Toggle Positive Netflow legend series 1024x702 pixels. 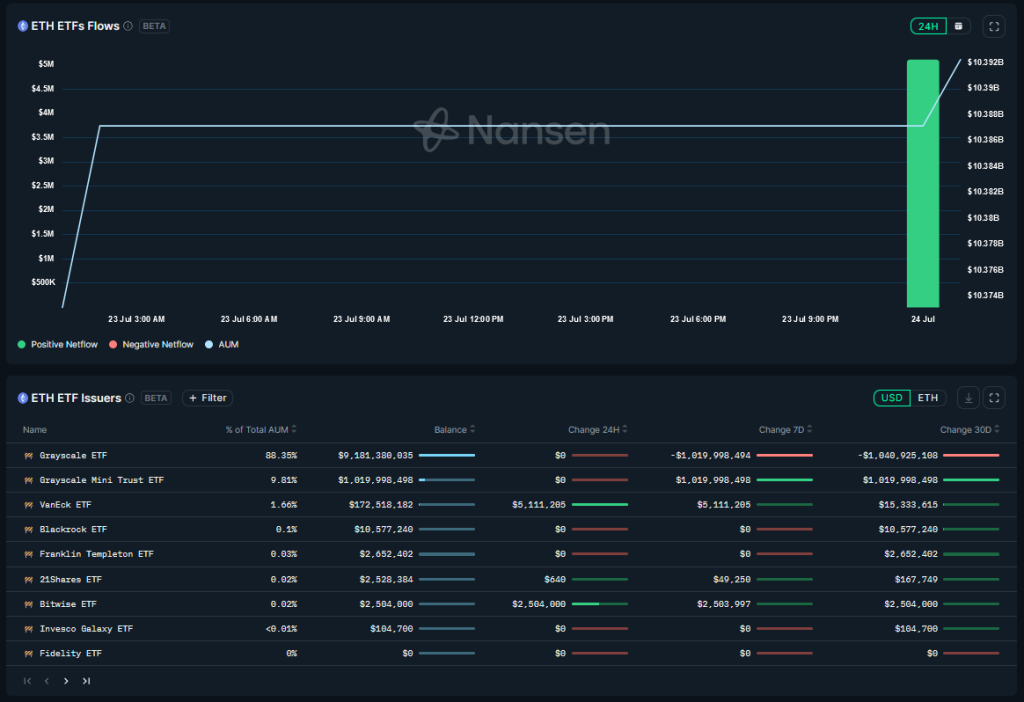click(x=57, y=344)
